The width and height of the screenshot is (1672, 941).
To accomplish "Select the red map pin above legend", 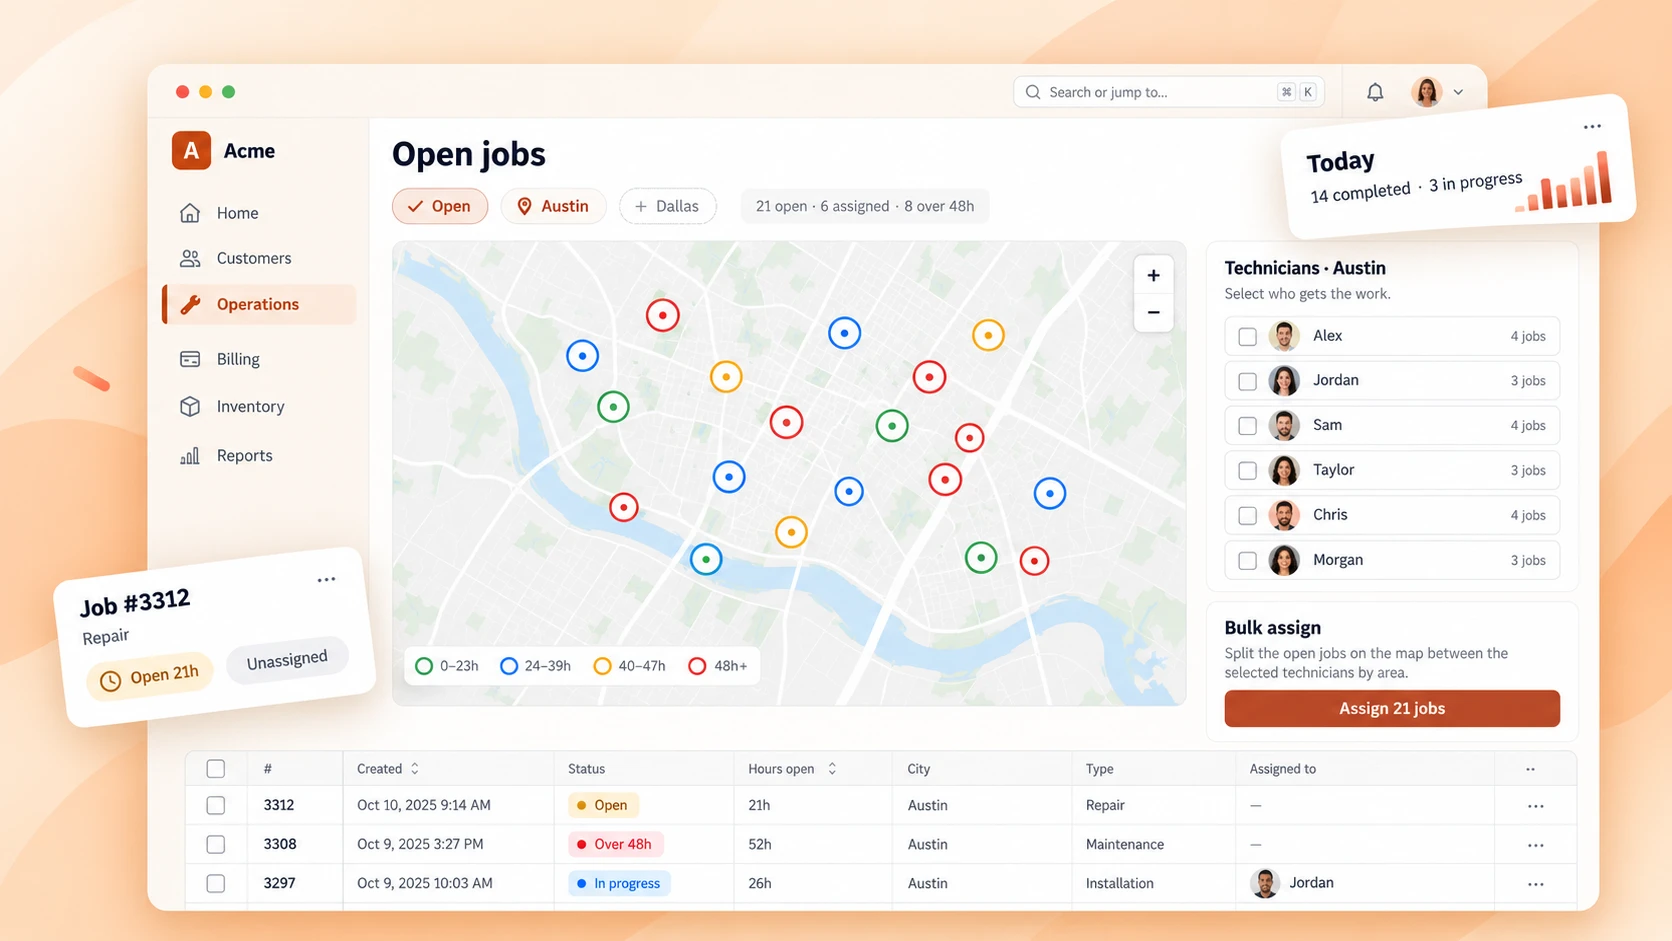I will (624, 507).
